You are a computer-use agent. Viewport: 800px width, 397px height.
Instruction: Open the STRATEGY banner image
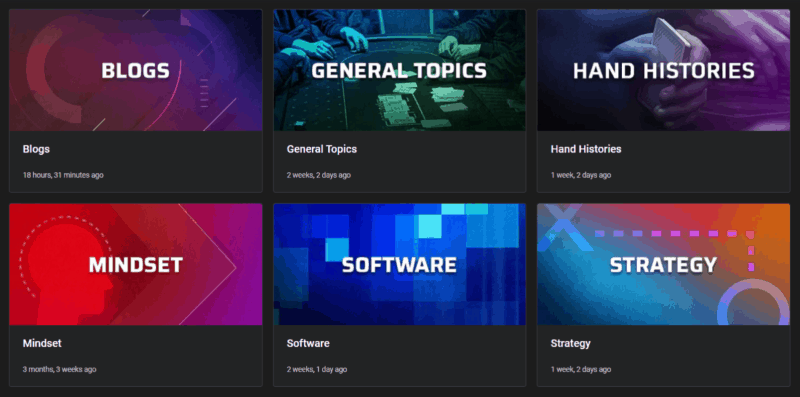coord(663,264)
